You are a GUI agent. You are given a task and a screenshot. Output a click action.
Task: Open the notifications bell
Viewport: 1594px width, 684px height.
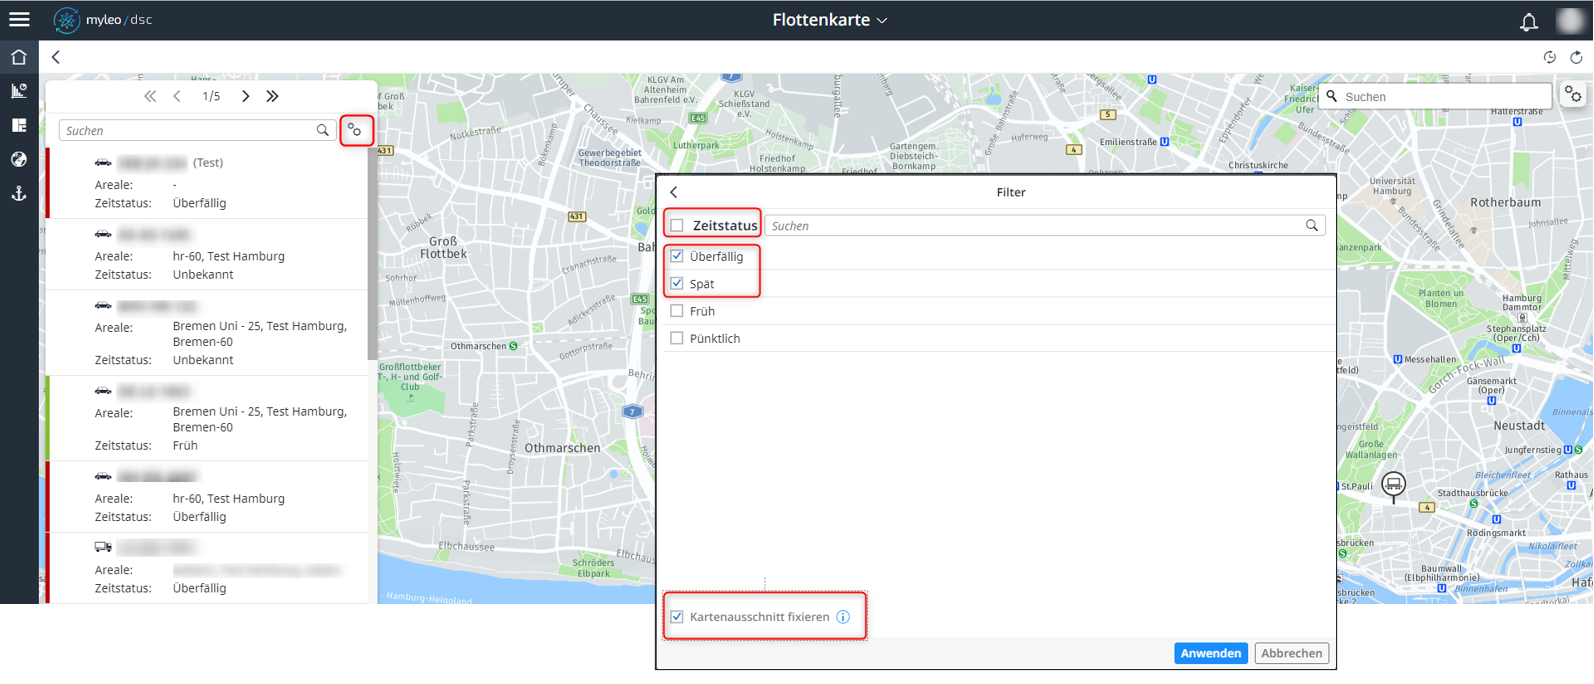[1529, 21]
